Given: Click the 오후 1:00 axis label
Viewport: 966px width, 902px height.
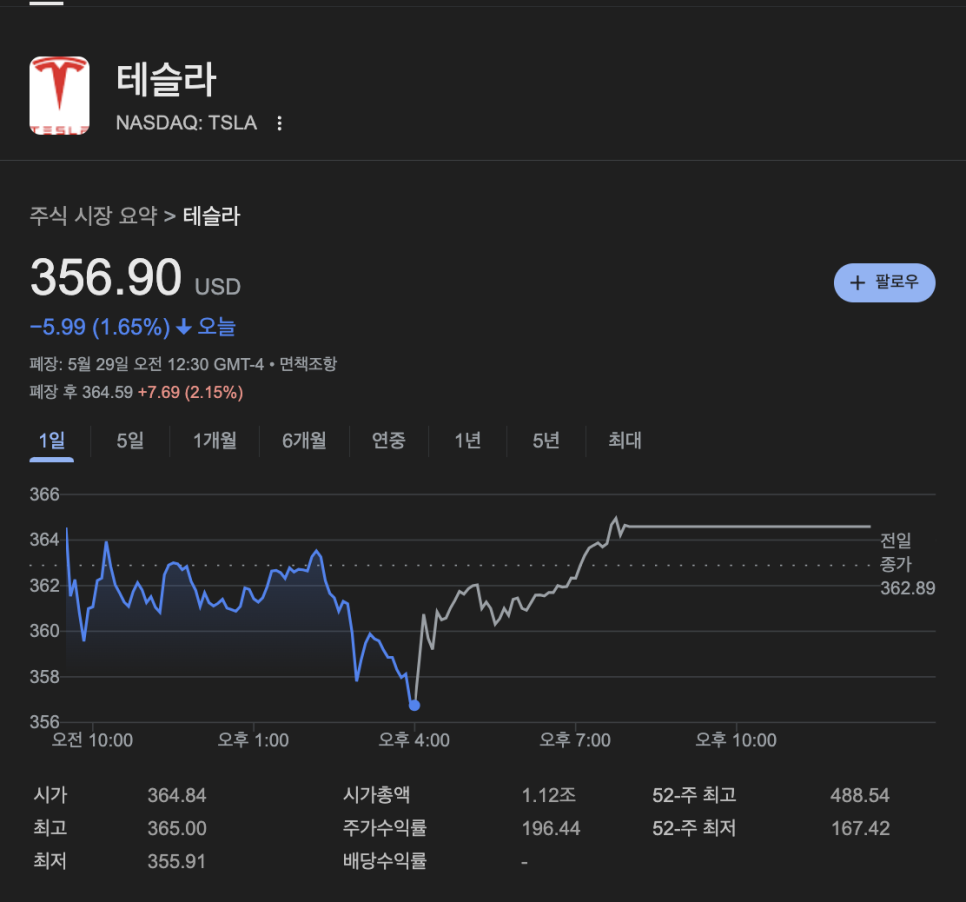Looking at the screenshot, I should click(x=253, y=740).
